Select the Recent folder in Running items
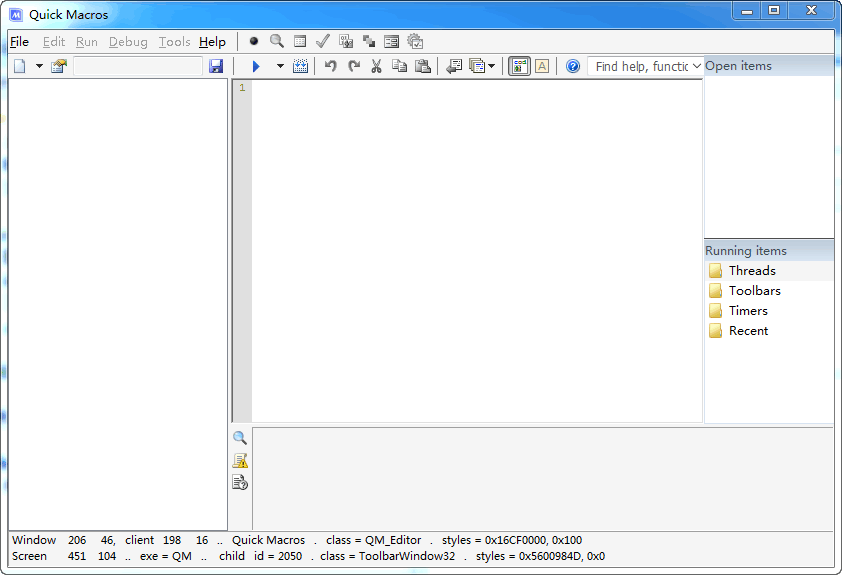This screenshot has width=842, height=575. click(748, 331)
